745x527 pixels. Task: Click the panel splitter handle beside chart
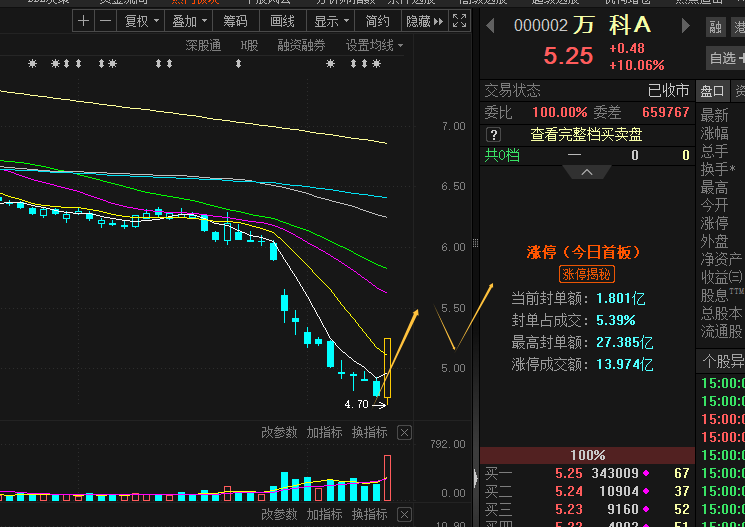475,244
